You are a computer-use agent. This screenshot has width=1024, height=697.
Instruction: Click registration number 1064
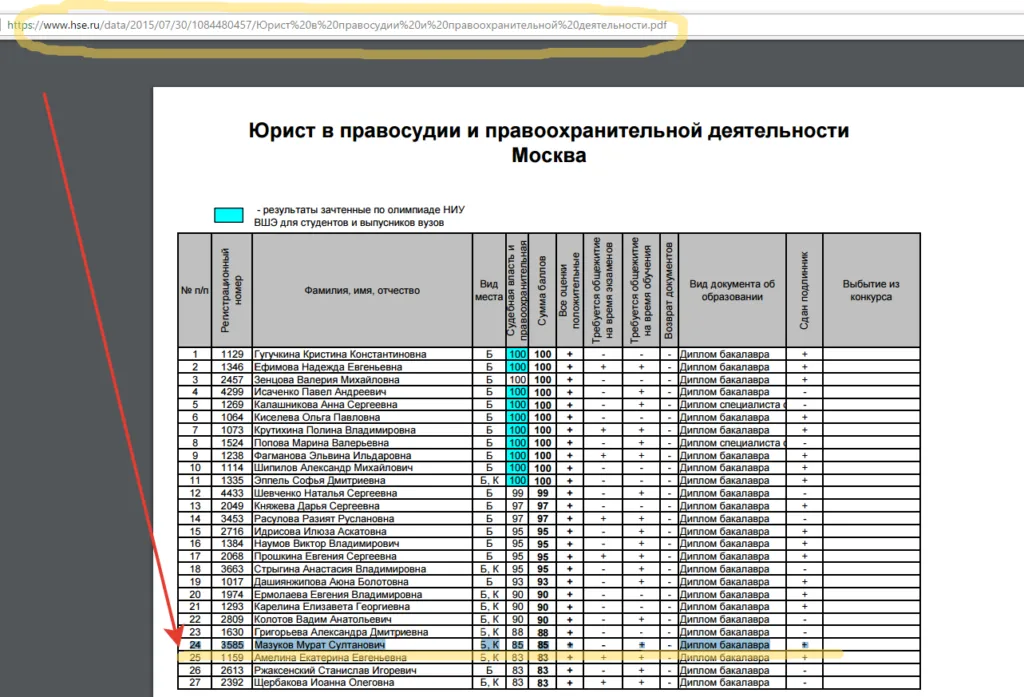point(232,417)
